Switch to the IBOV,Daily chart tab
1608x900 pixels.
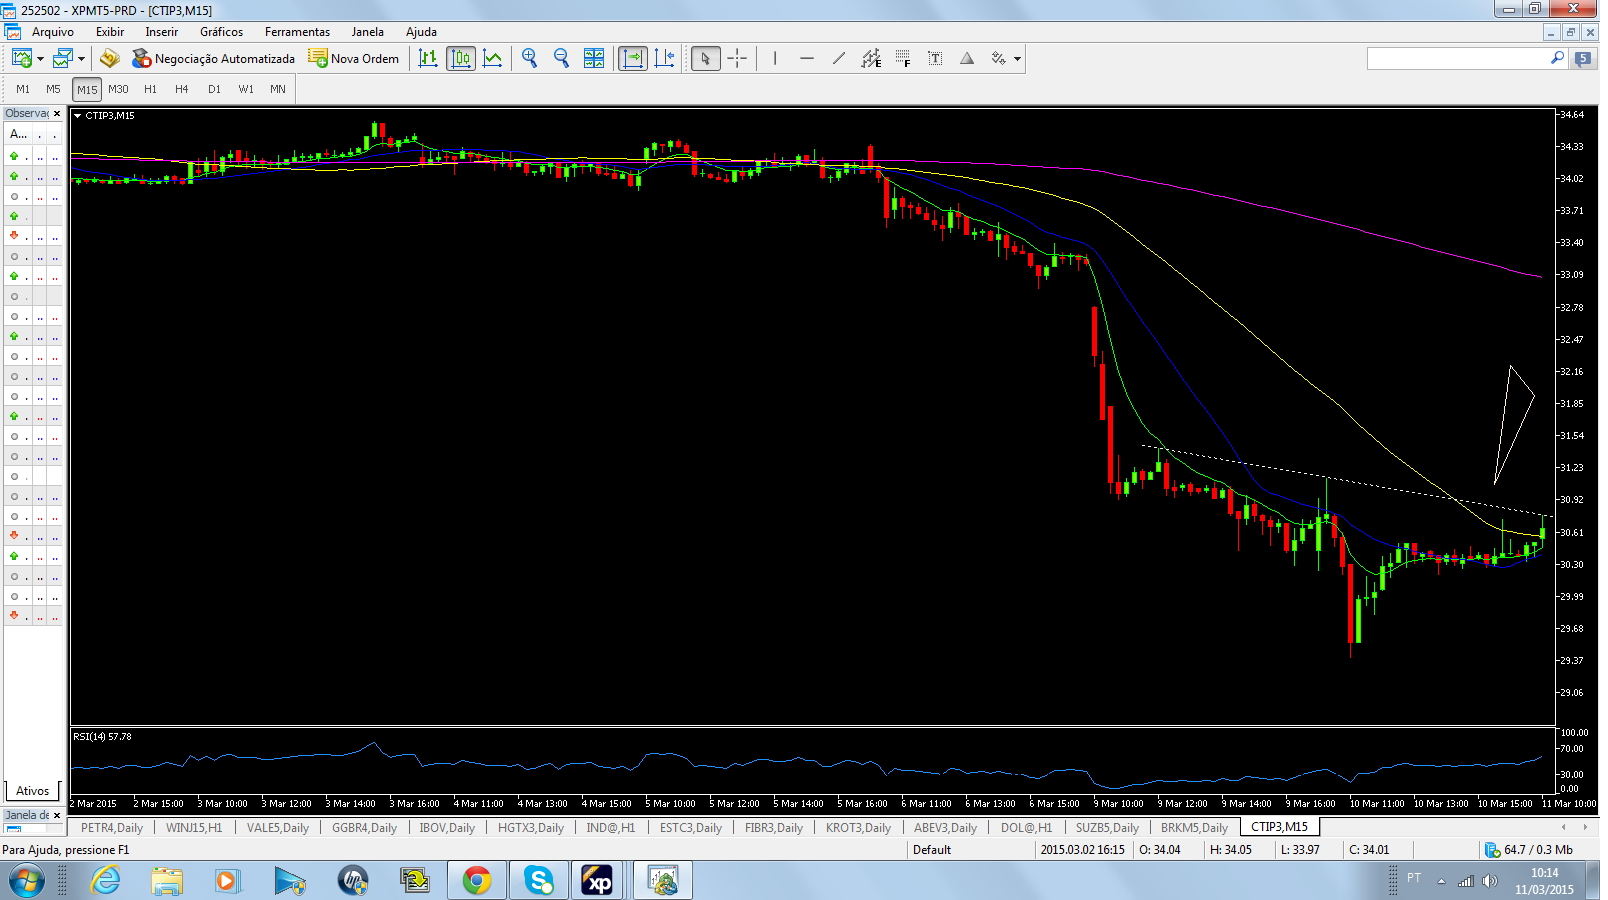[x=447, y=827]
